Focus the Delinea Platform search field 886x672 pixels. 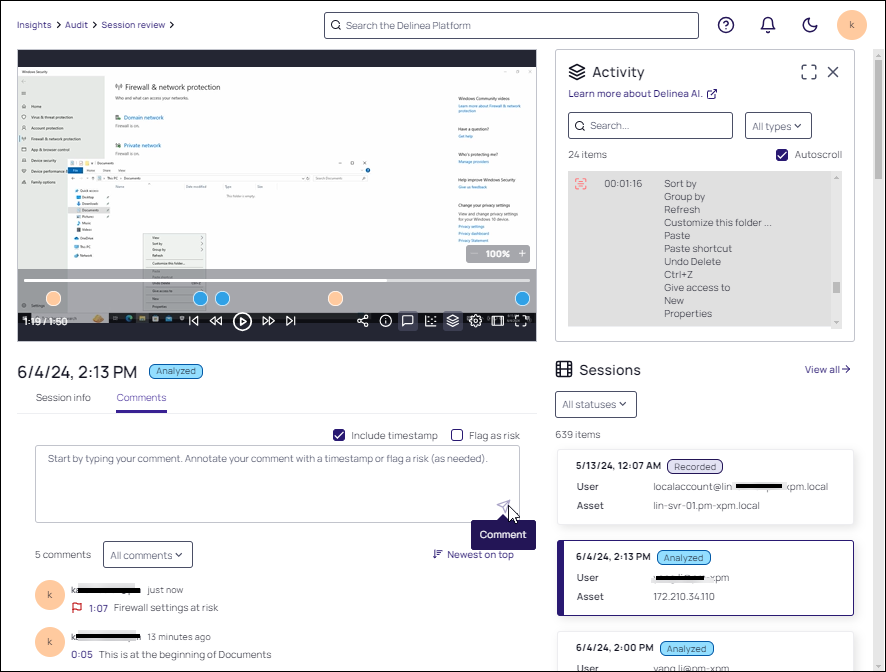[511, 25]
